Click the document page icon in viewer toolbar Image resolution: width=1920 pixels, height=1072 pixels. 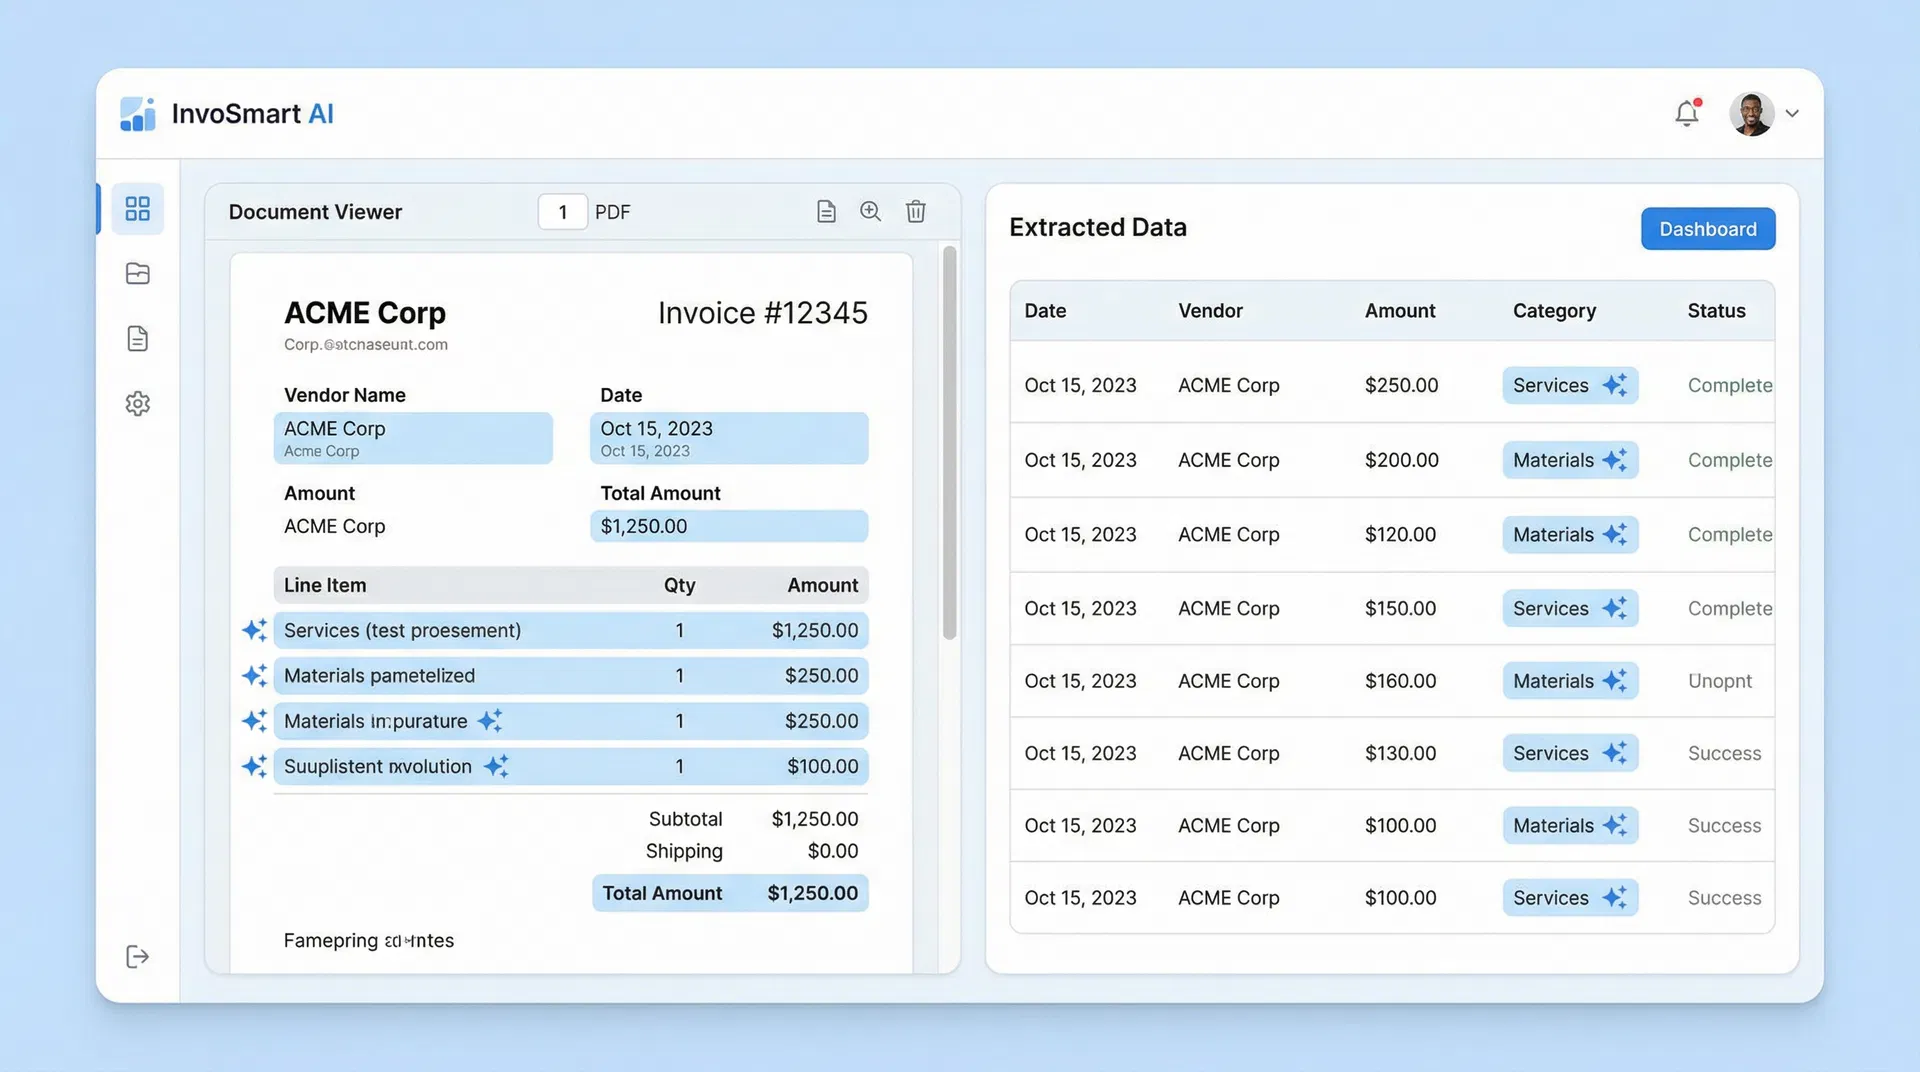(x=826, y=212)
